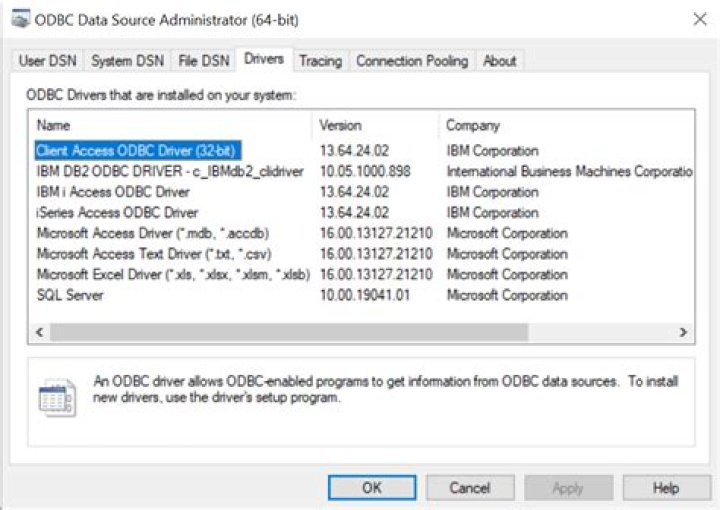
Task: Click IBM Corporation for iSeries Access row
Action: pos(492,213)
